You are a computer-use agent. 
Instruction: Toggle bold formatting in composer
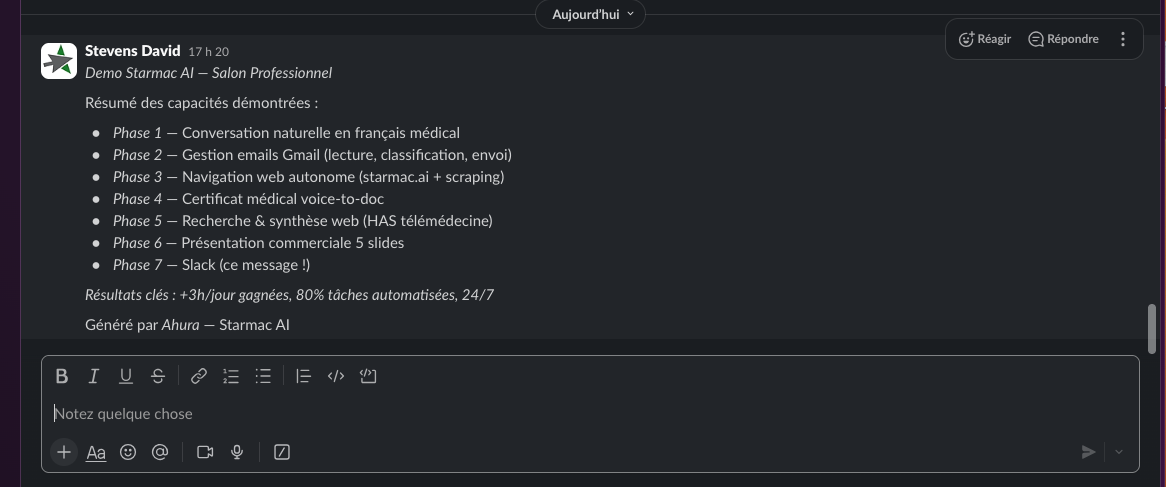tap(62, 376)
